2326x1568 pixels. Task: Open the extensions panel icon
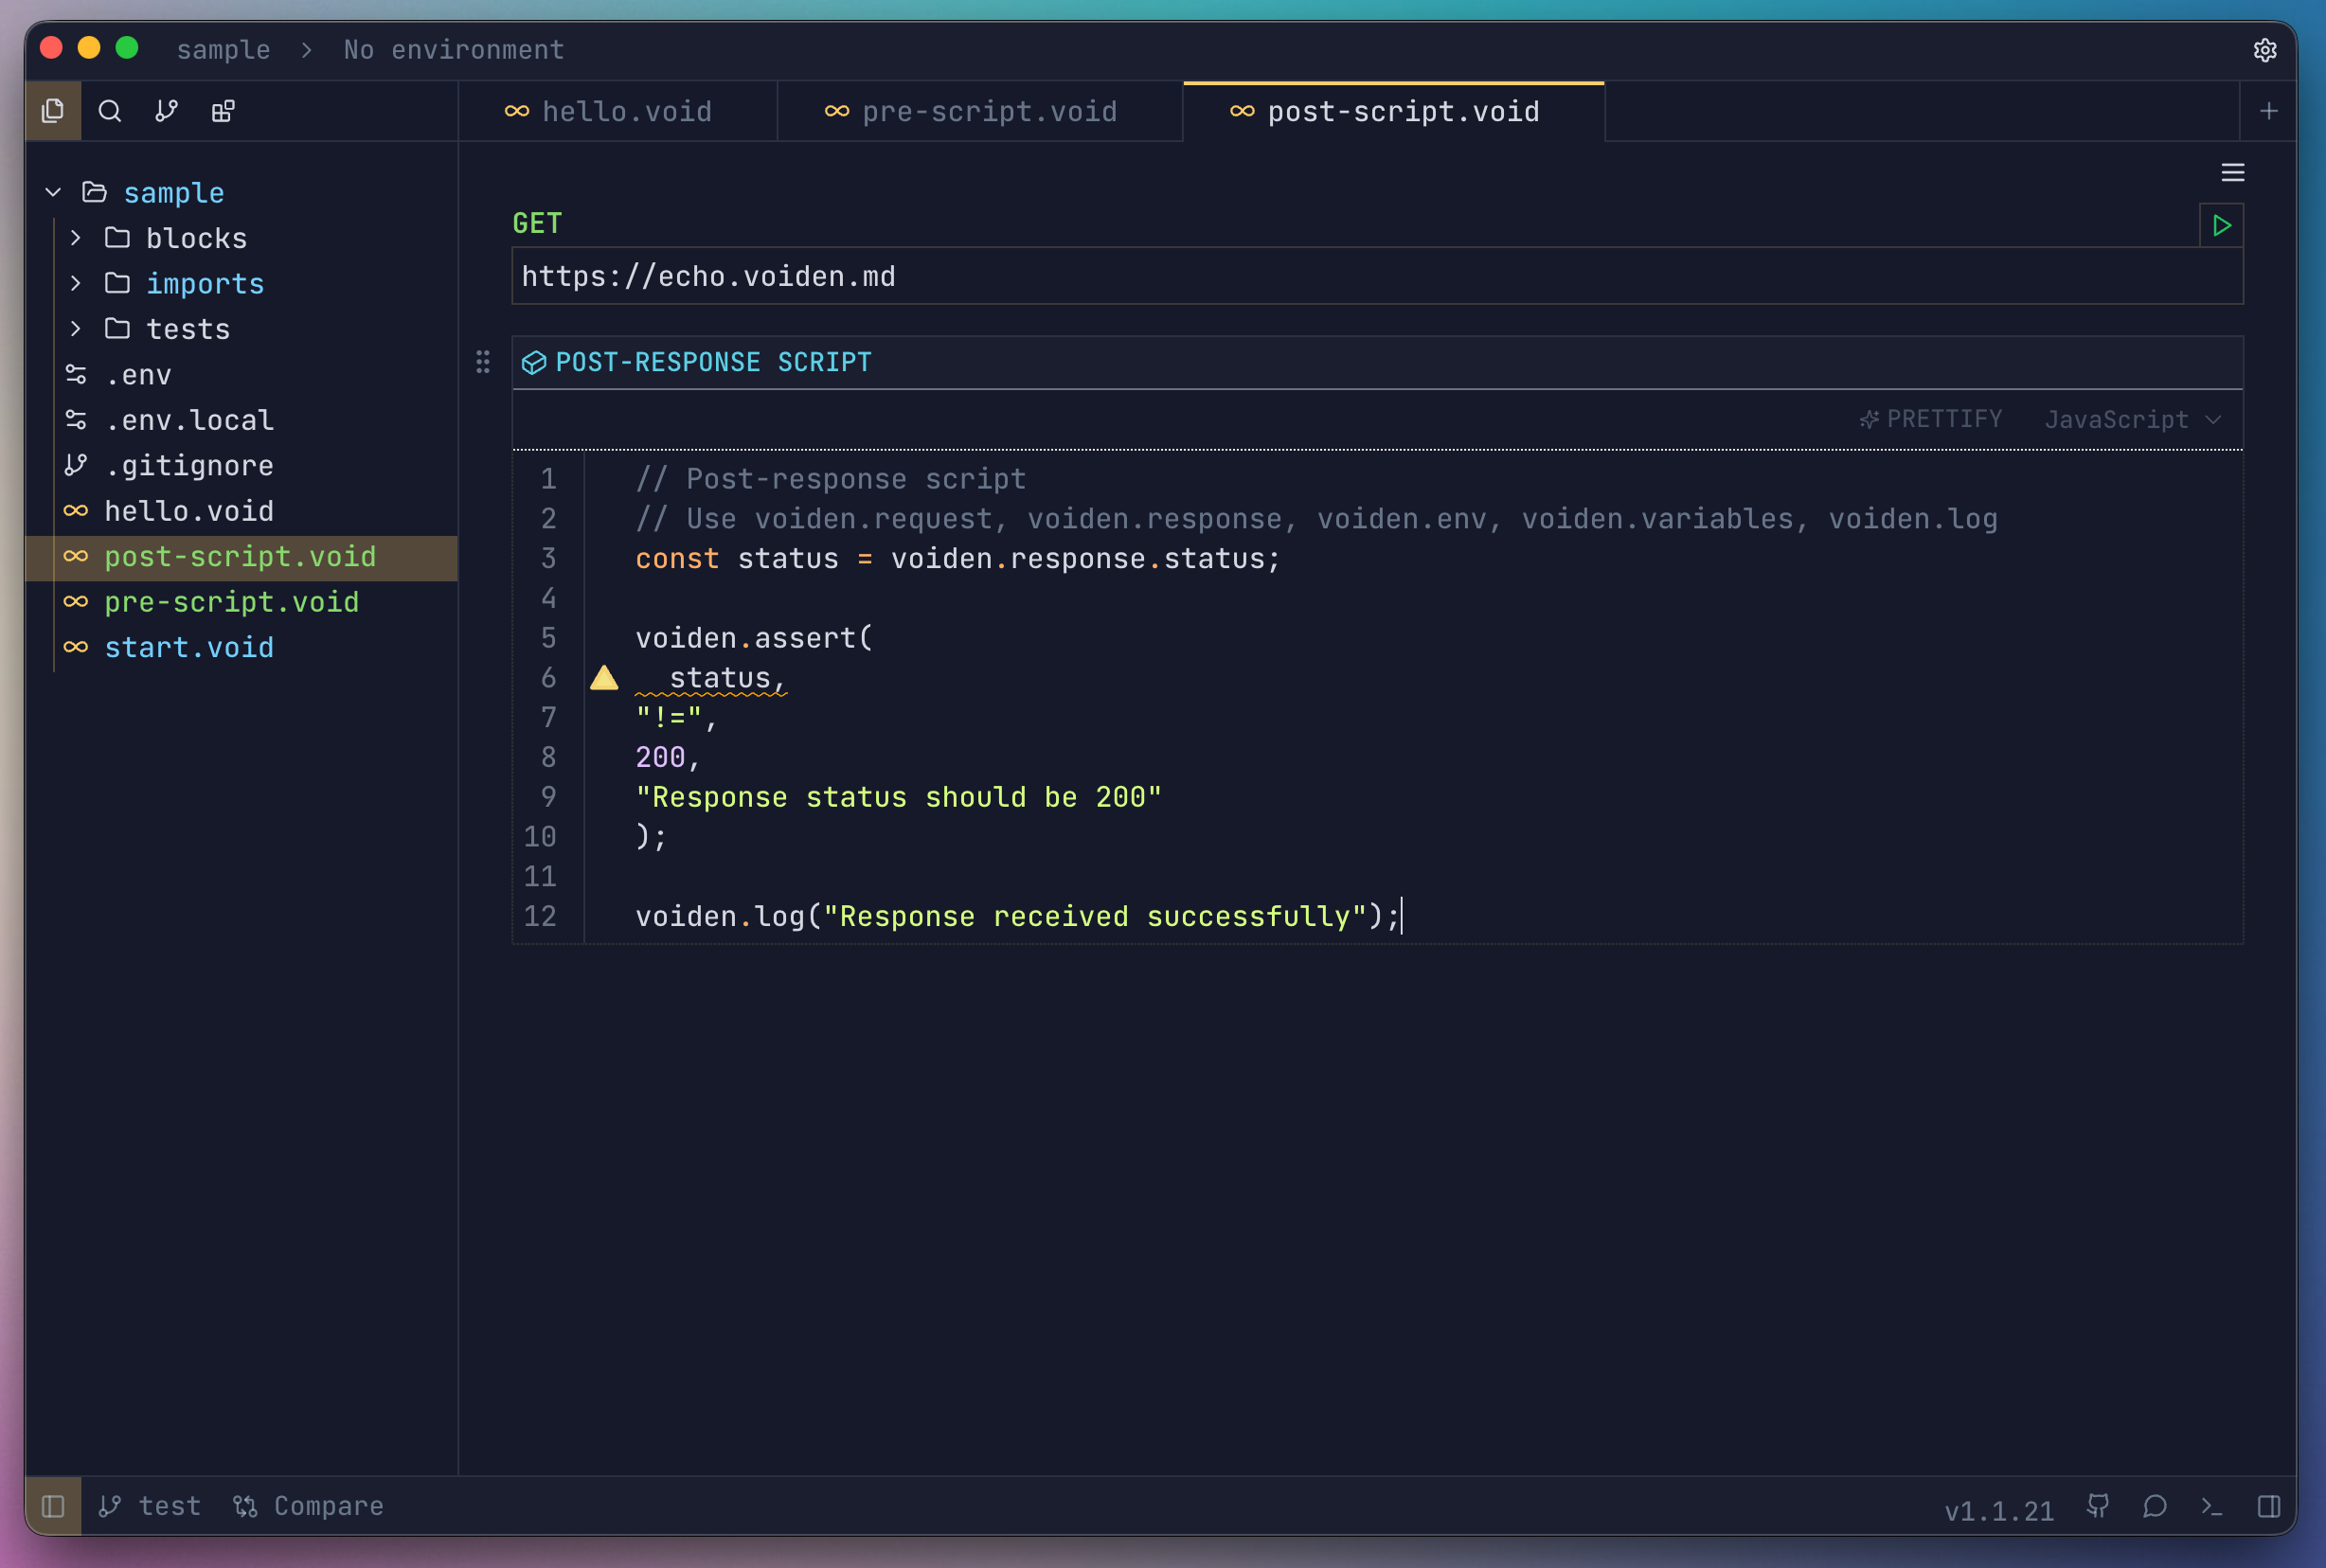point(223,111)
